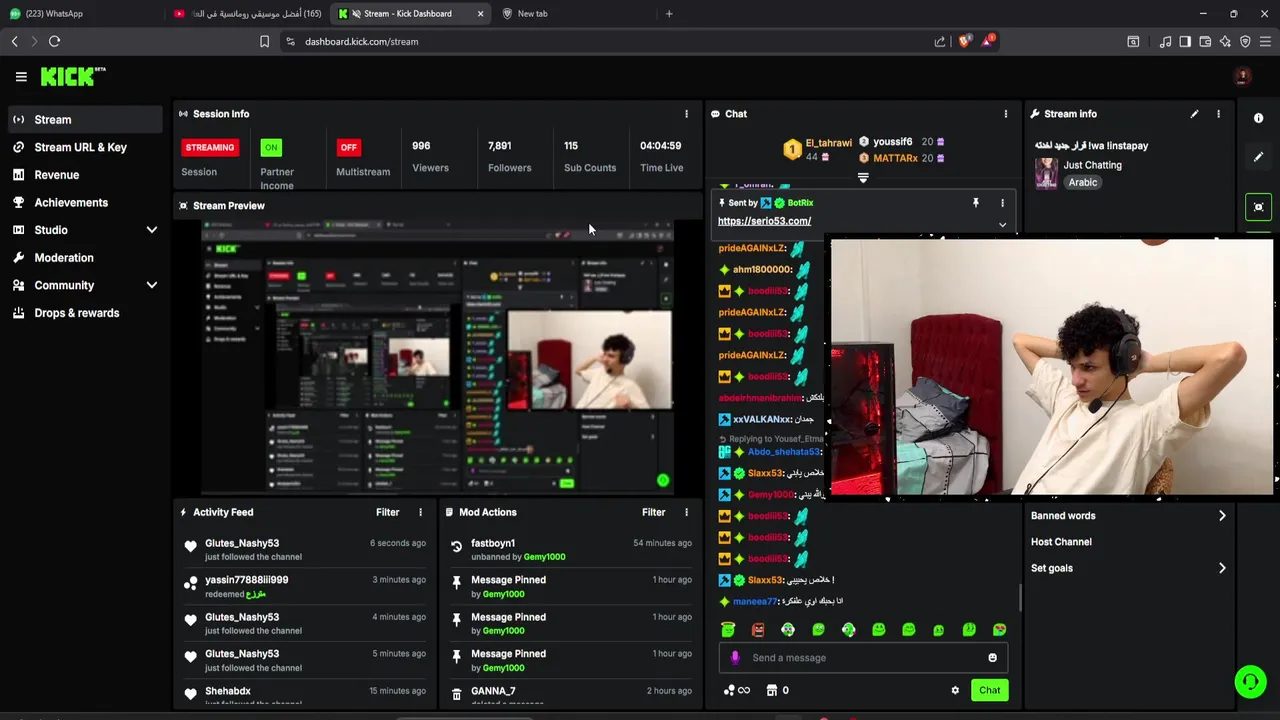The height and width of the screenshot is (720, 1280).
Task: Open the serio53.com pinned link
Action: click(764, 221)
